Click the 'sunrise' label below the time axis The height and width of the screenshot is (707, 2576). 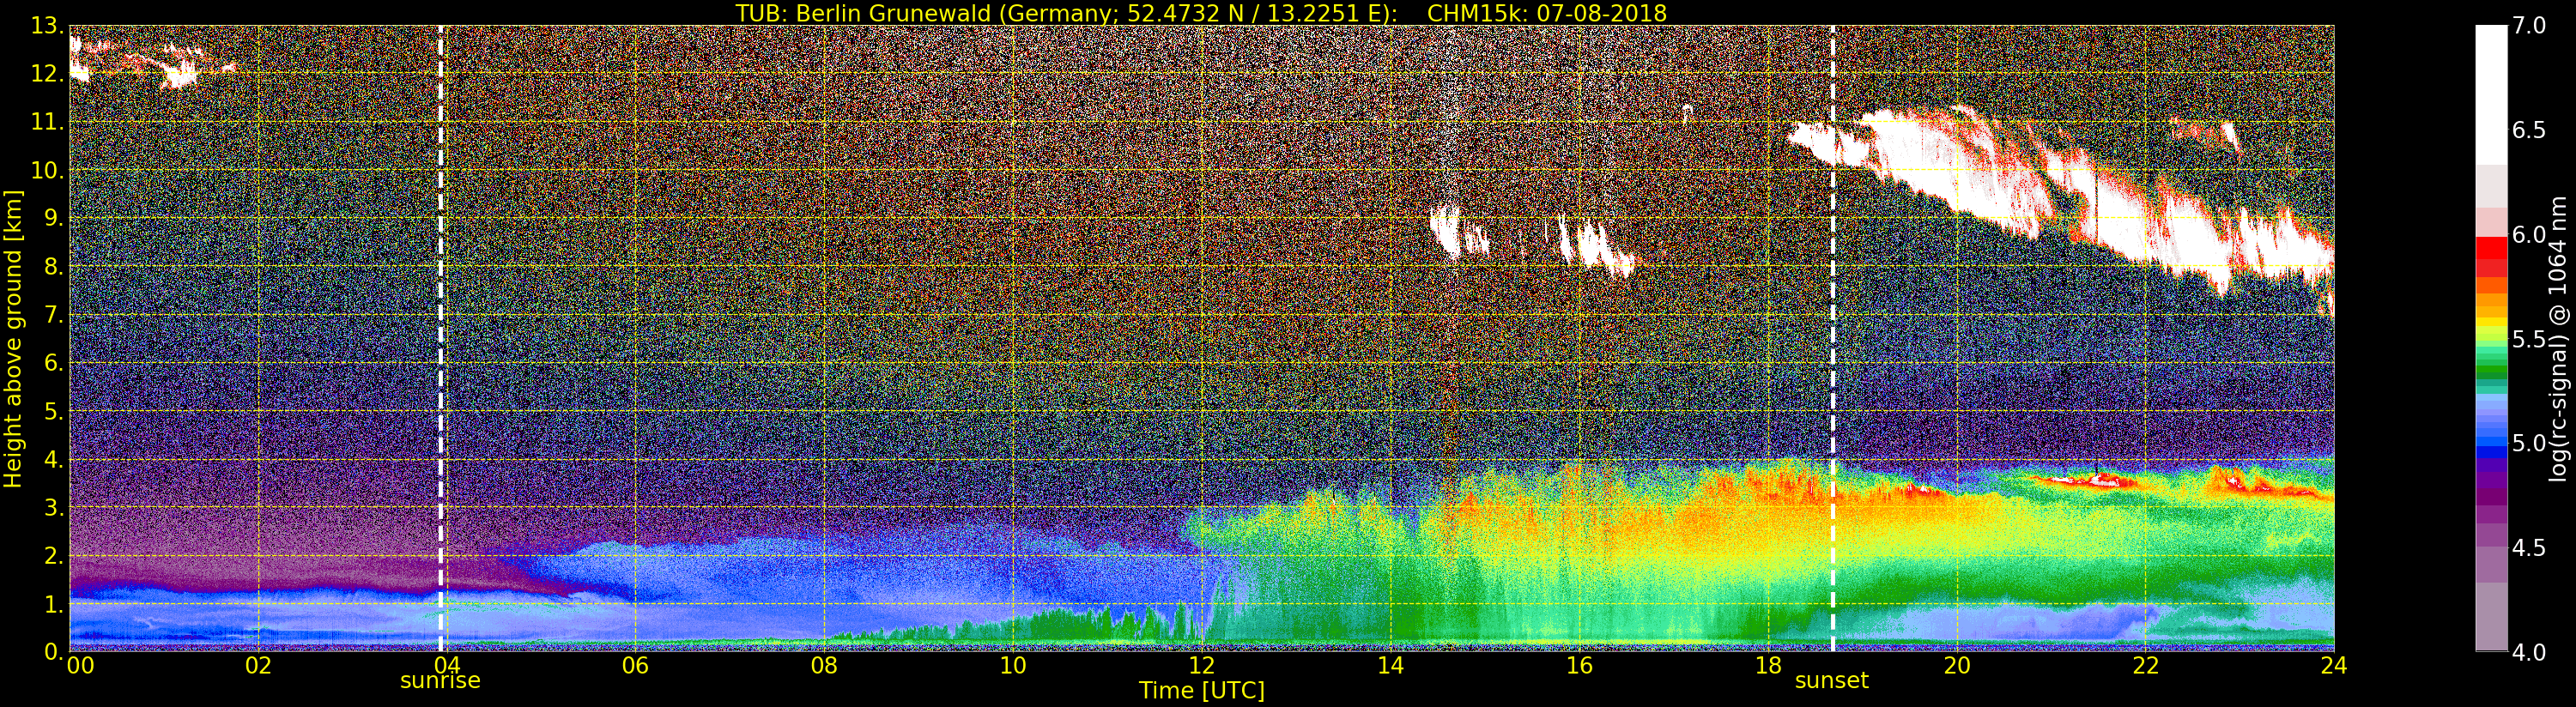[440, 681]
